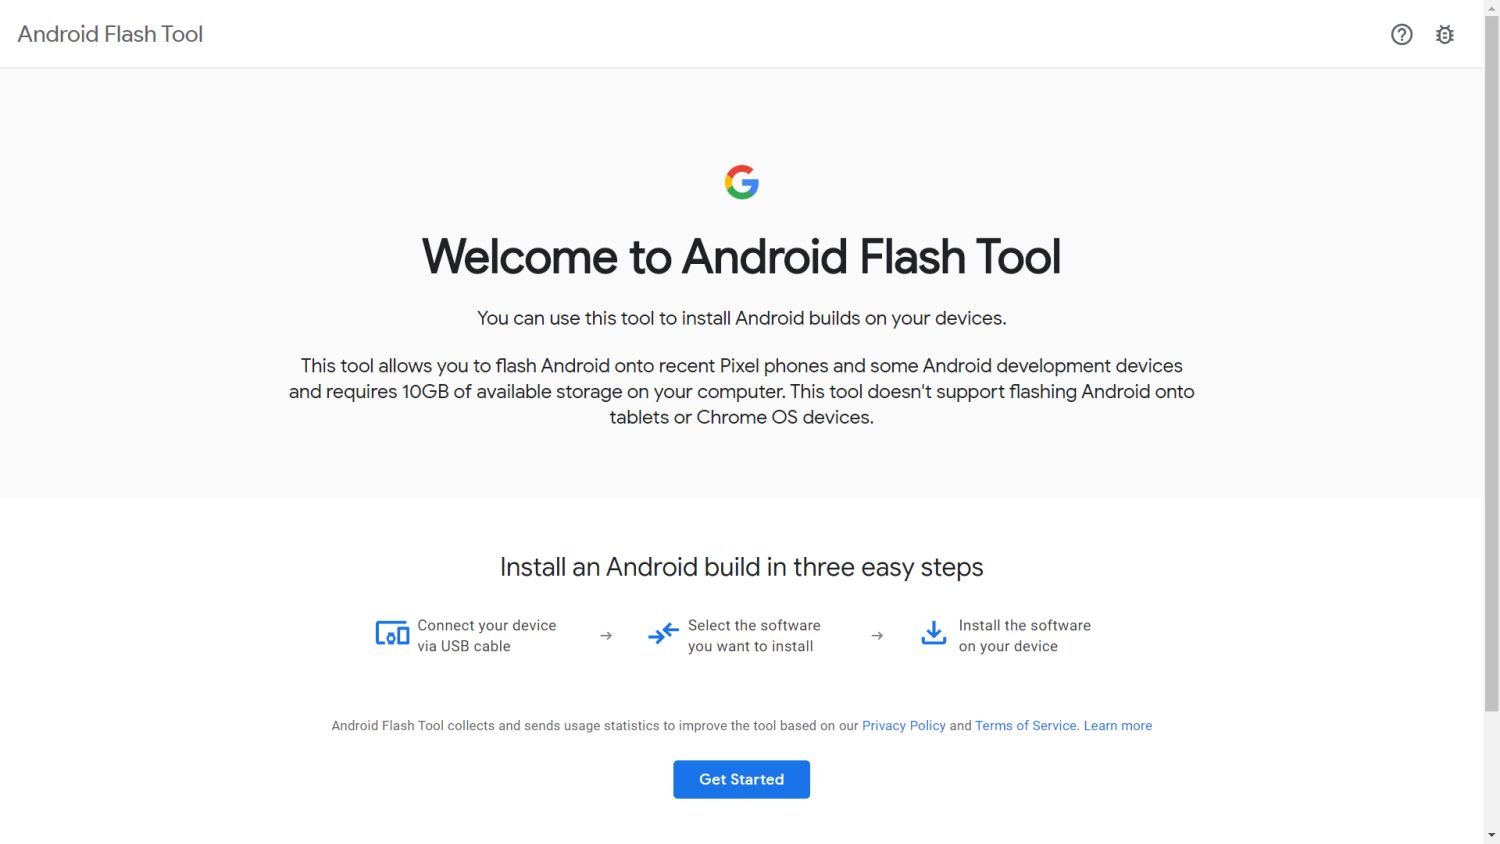Image resolution: width=1500 pixels, height=844 pixels.
Task: Click the scrollbar up arrow
Action: point(1491,8)
